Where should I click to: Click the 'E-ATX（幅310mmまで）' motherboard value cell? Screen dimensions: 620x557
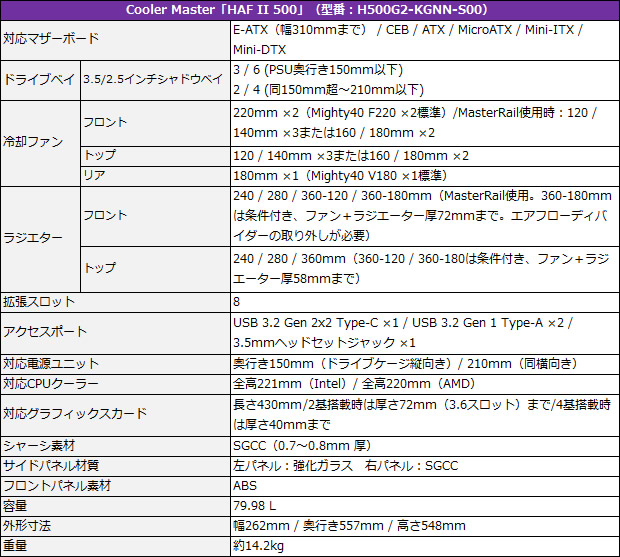(425, 40)
